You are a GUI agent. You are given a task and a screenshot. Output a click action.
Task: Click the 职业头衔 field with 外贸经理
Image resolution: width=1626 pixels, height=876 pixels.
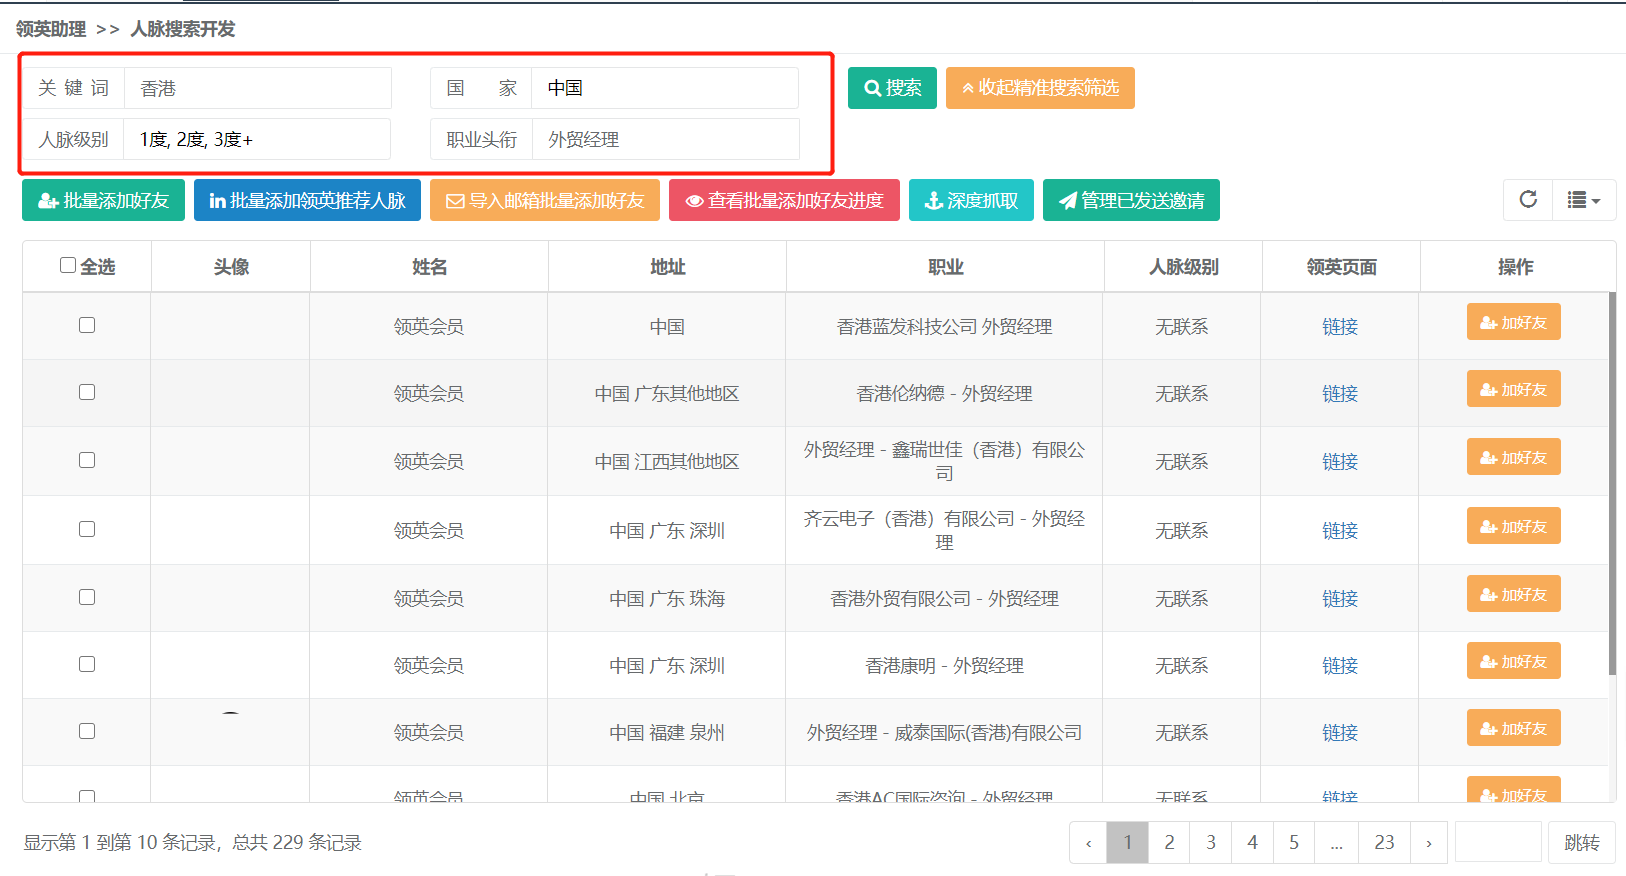(666, 139)
